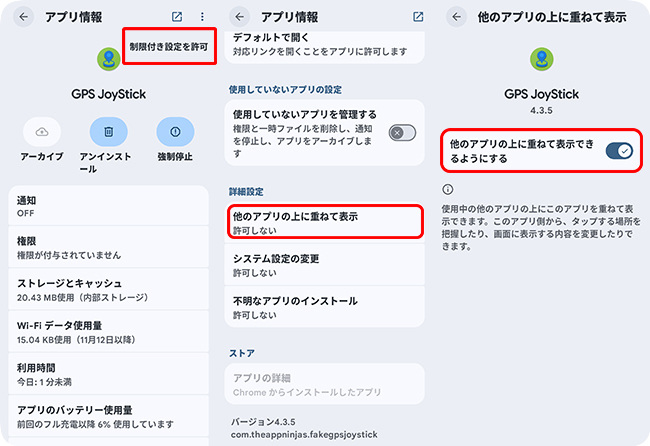Open 不明なアプリのインストール row
The image size is (650, 446).
coord(325,307)
